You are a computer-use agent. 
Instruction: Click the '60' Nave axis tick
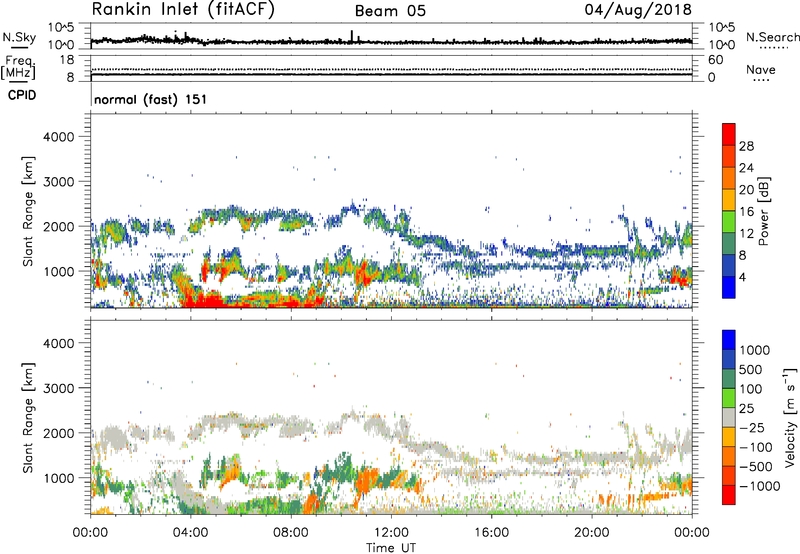click(x=715, y=60)
